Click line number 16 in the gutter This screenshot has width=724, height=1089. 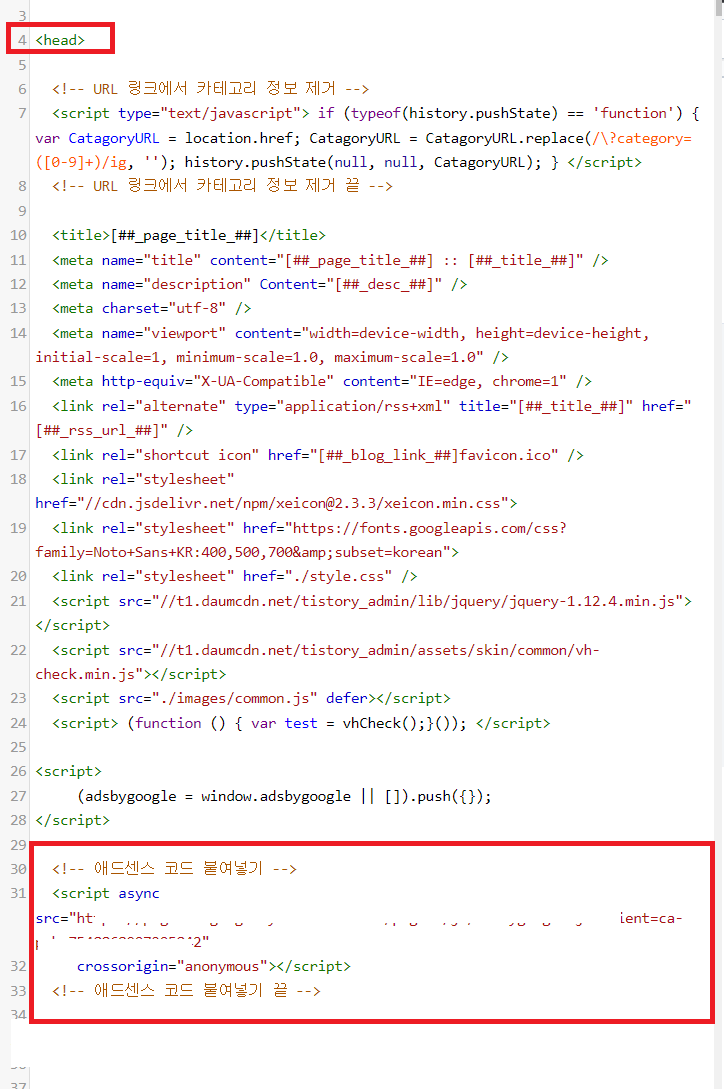(x=18, y=406)
